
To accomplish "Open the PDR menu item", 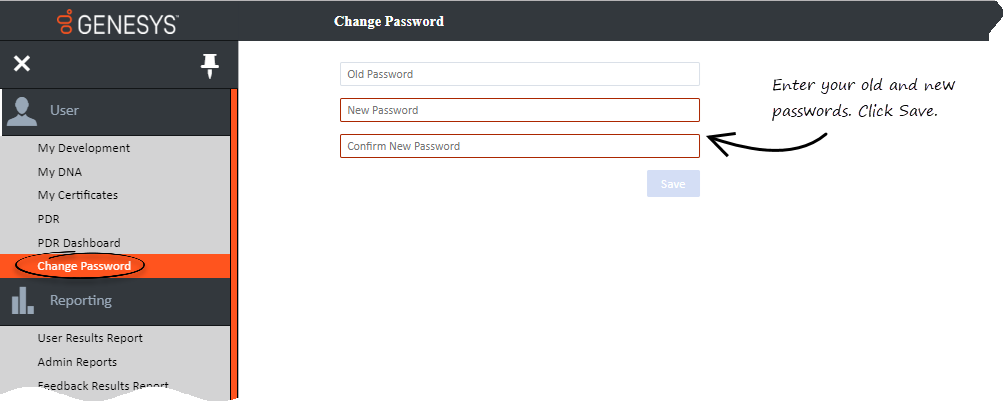I will coord(49,219).
